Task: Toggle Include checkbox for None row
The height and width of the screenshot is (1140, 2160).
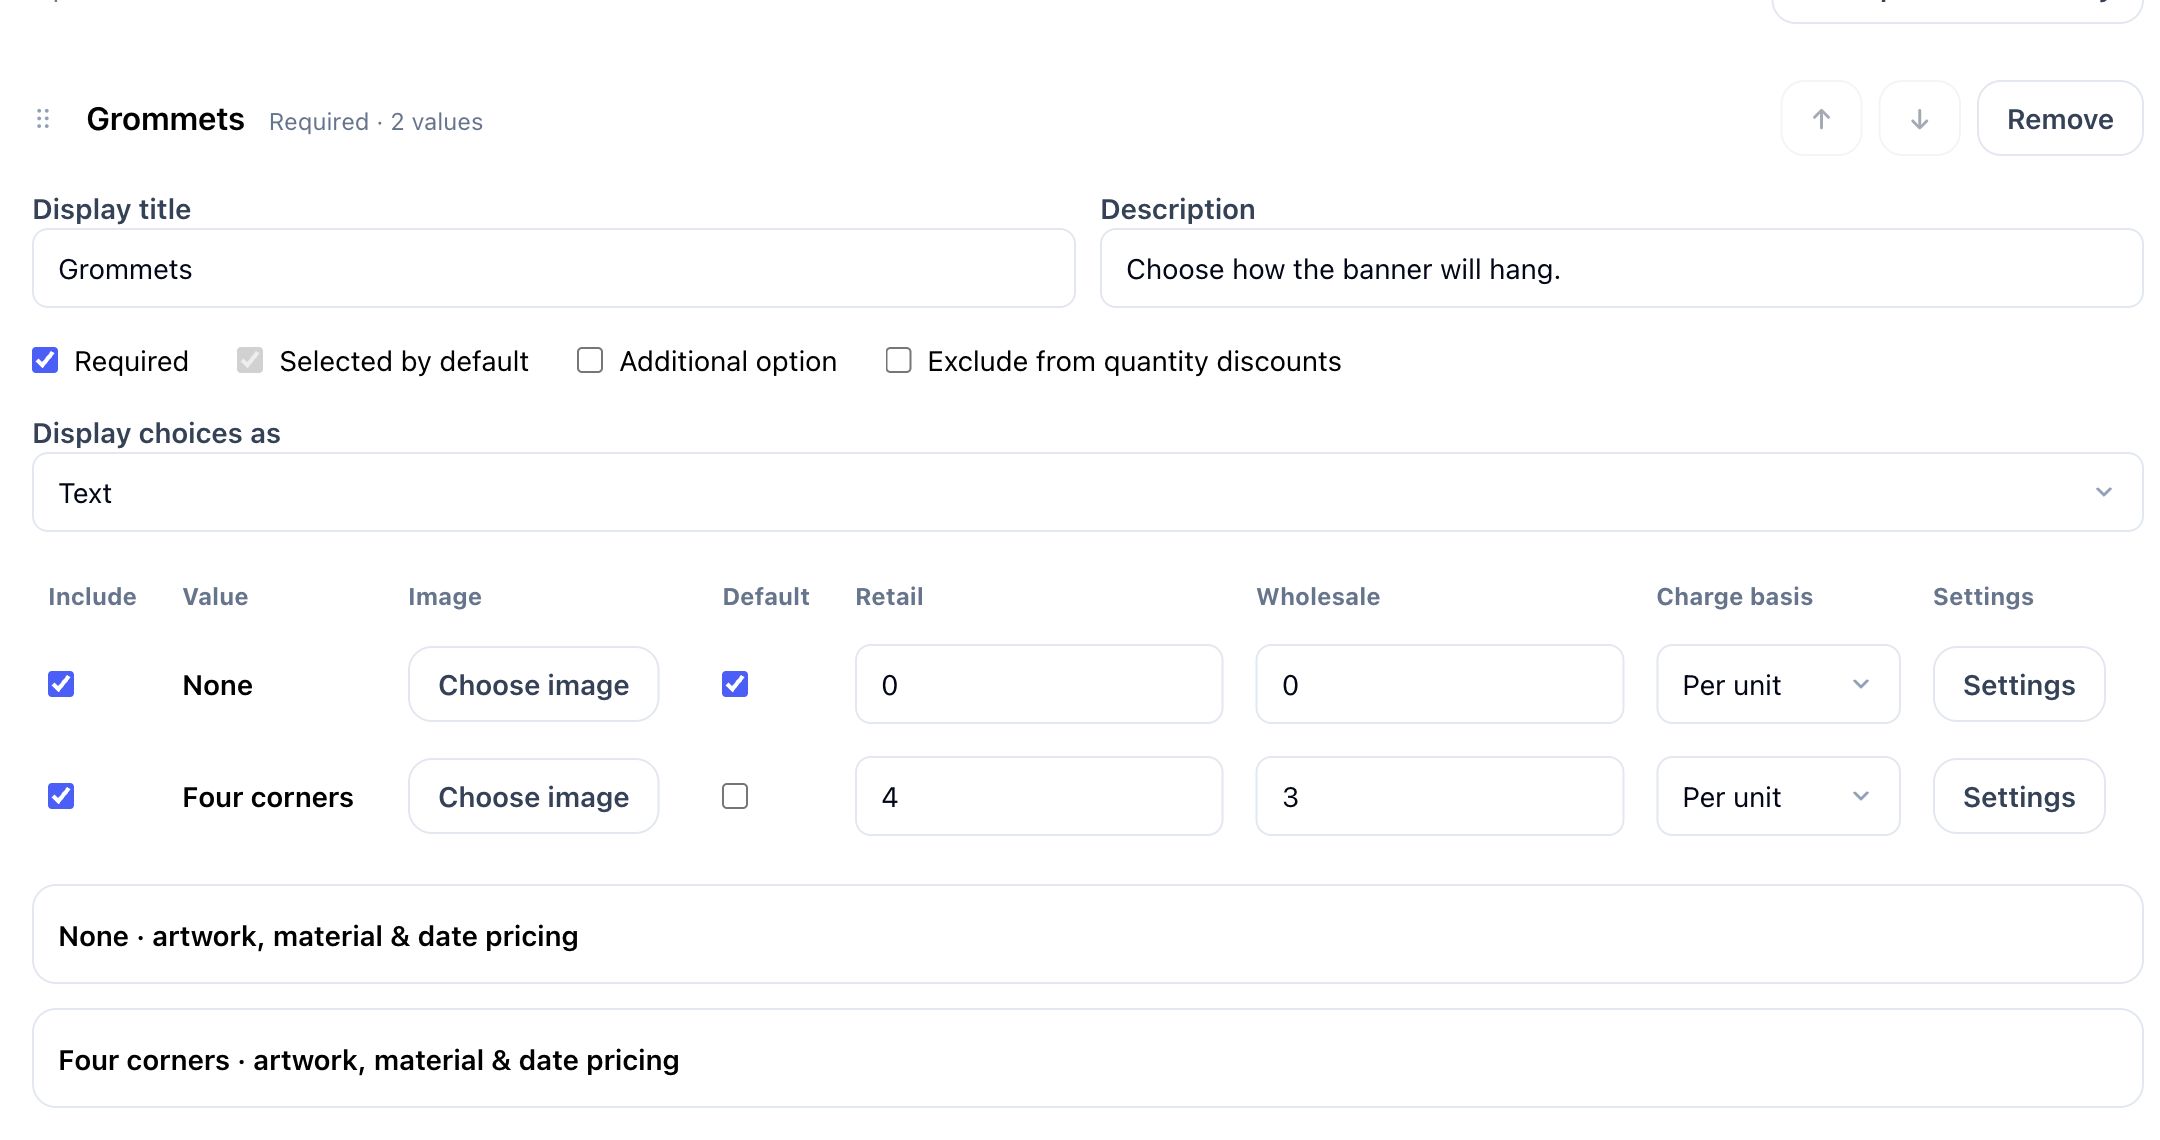Action: 61,684
